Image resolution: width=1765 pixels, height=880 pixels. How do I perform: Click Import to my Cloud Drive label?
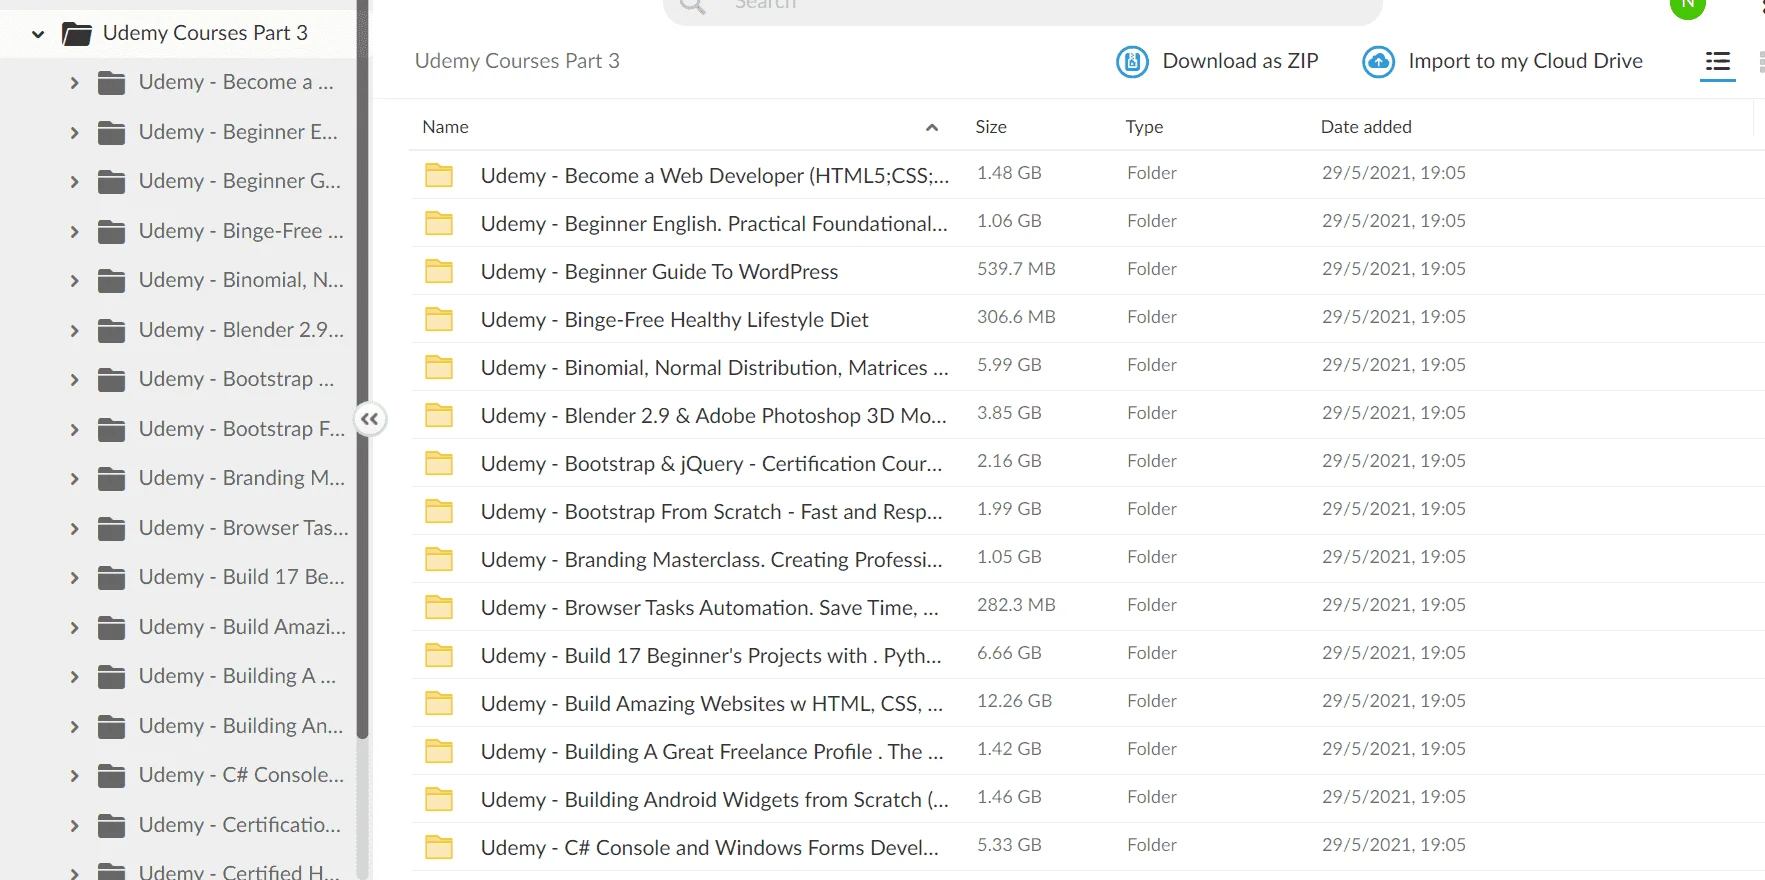(1525, 61)
